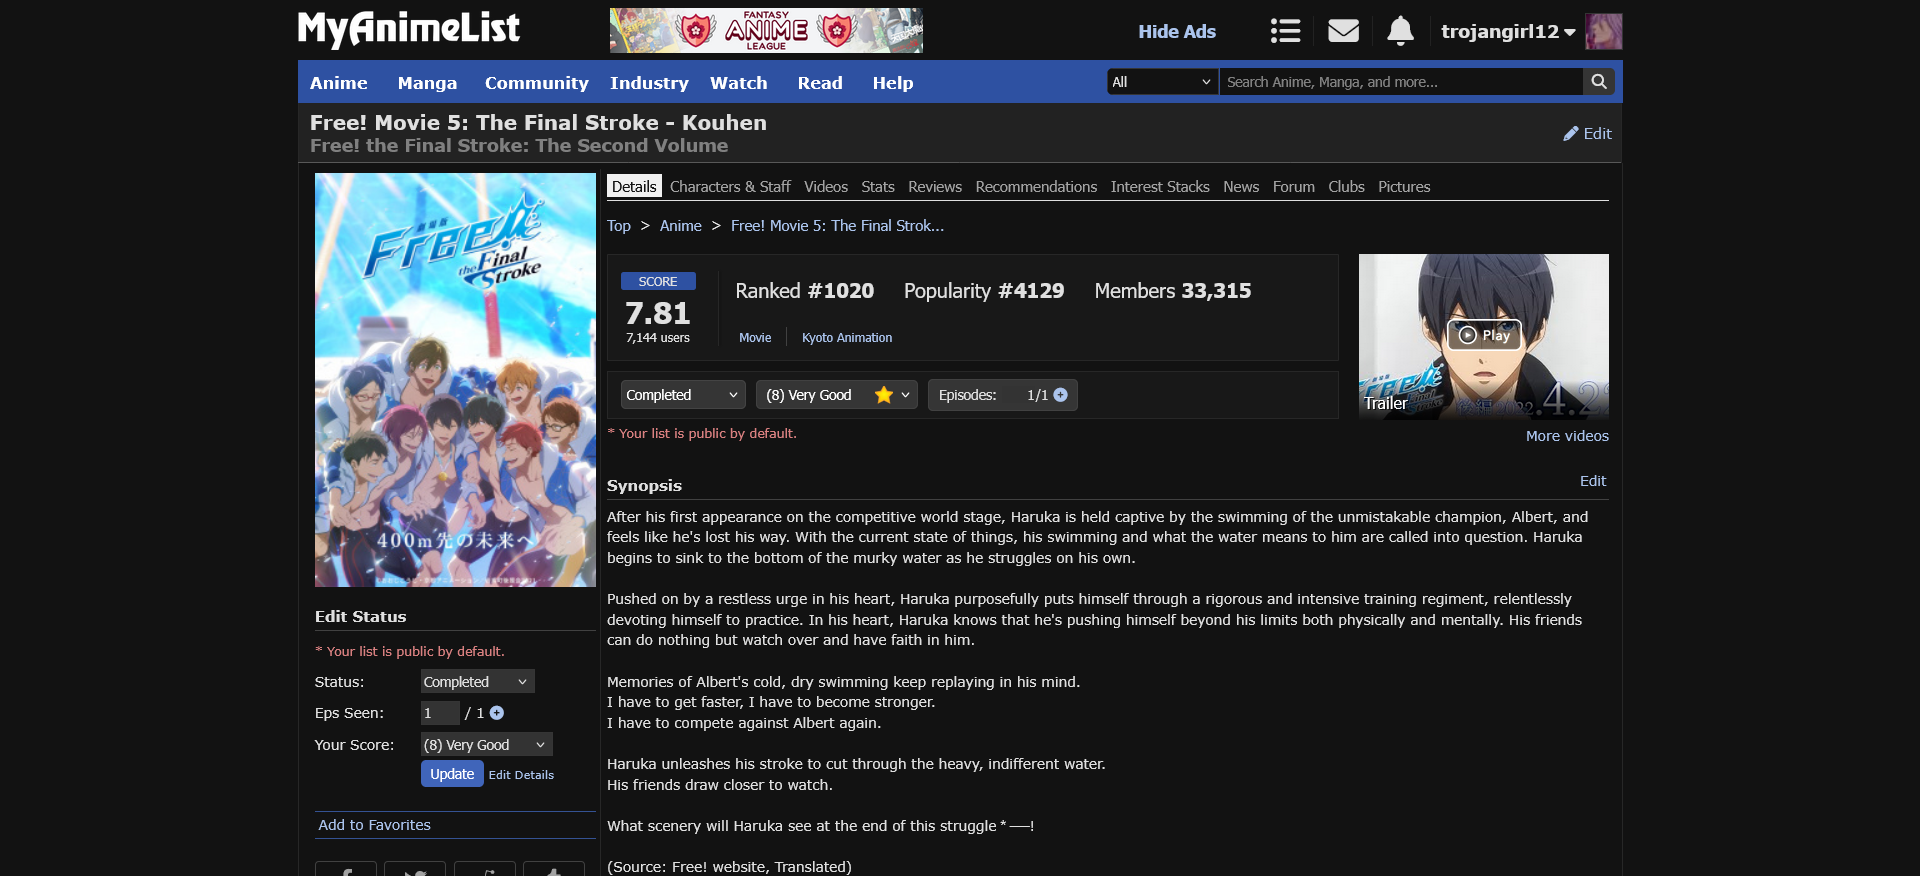
Task: Open the notifications bell icon
Action: click(x=1400, y=31)
